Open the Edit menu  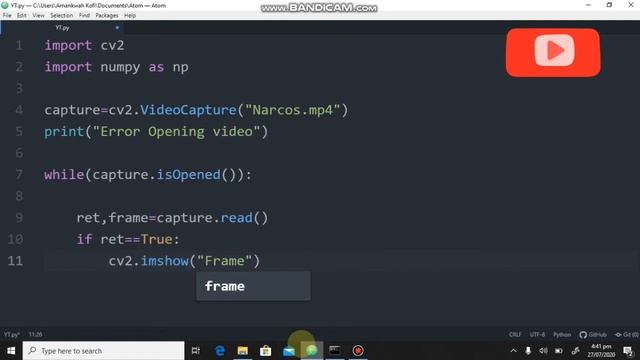pyautogui.click(x=22, y=16)
